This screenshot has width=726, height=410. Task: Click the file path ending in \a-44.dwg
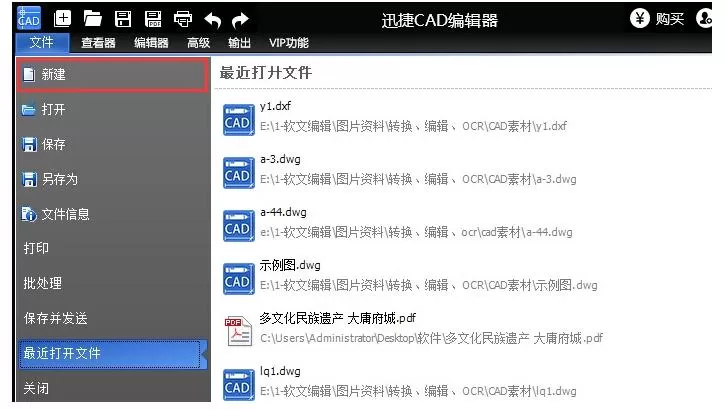(416, 232)
